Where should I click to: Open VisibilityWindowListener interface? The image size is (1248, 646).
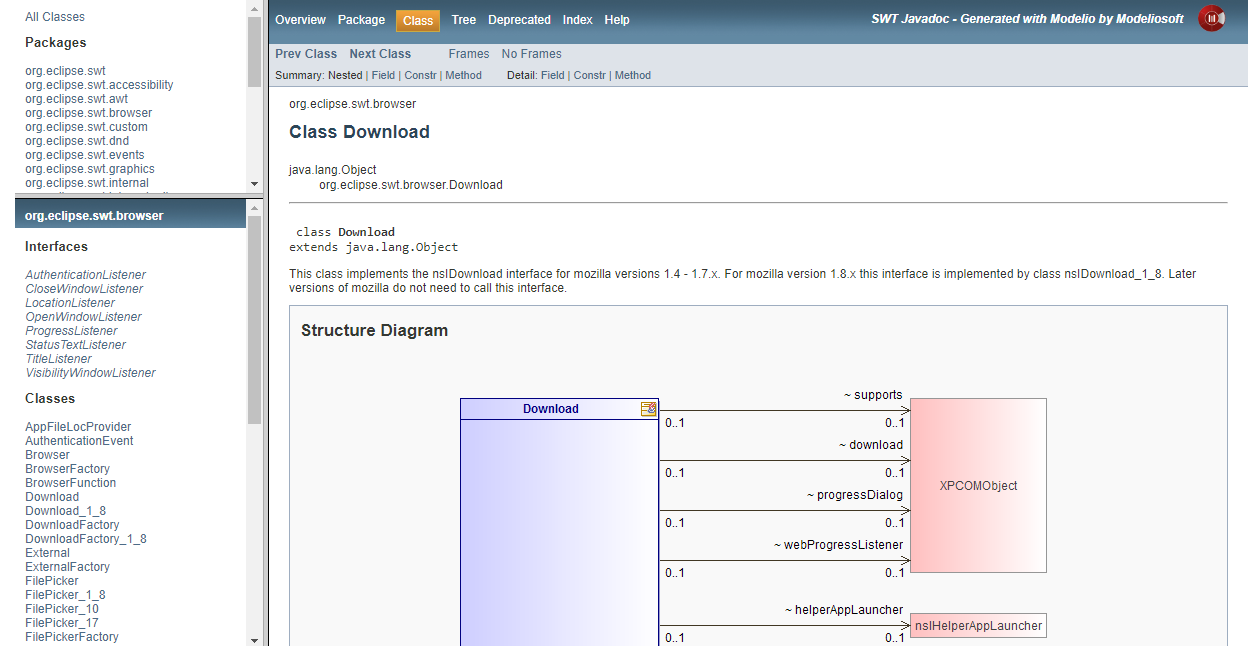coord(90,373)
